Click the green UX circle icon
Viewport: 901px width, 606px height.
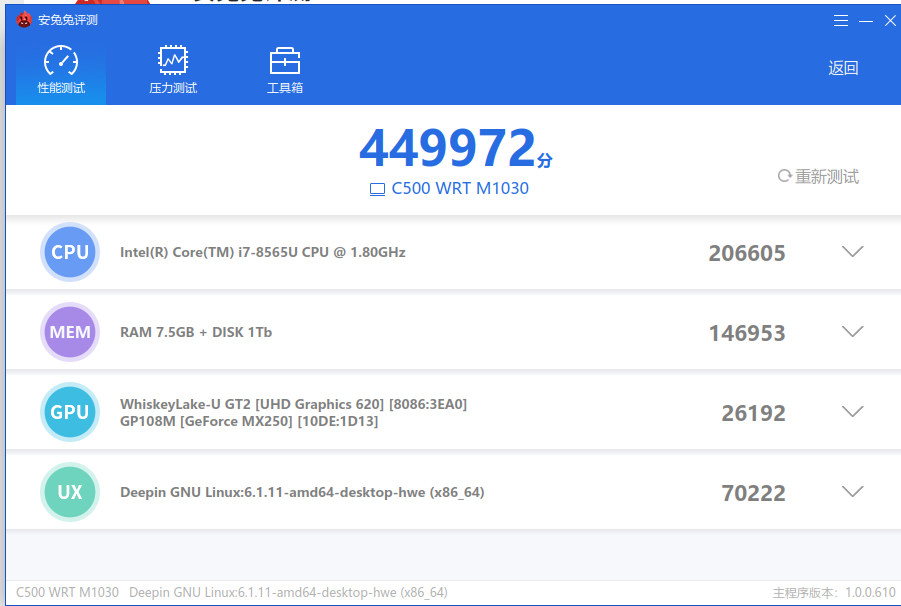click(70, 492)
